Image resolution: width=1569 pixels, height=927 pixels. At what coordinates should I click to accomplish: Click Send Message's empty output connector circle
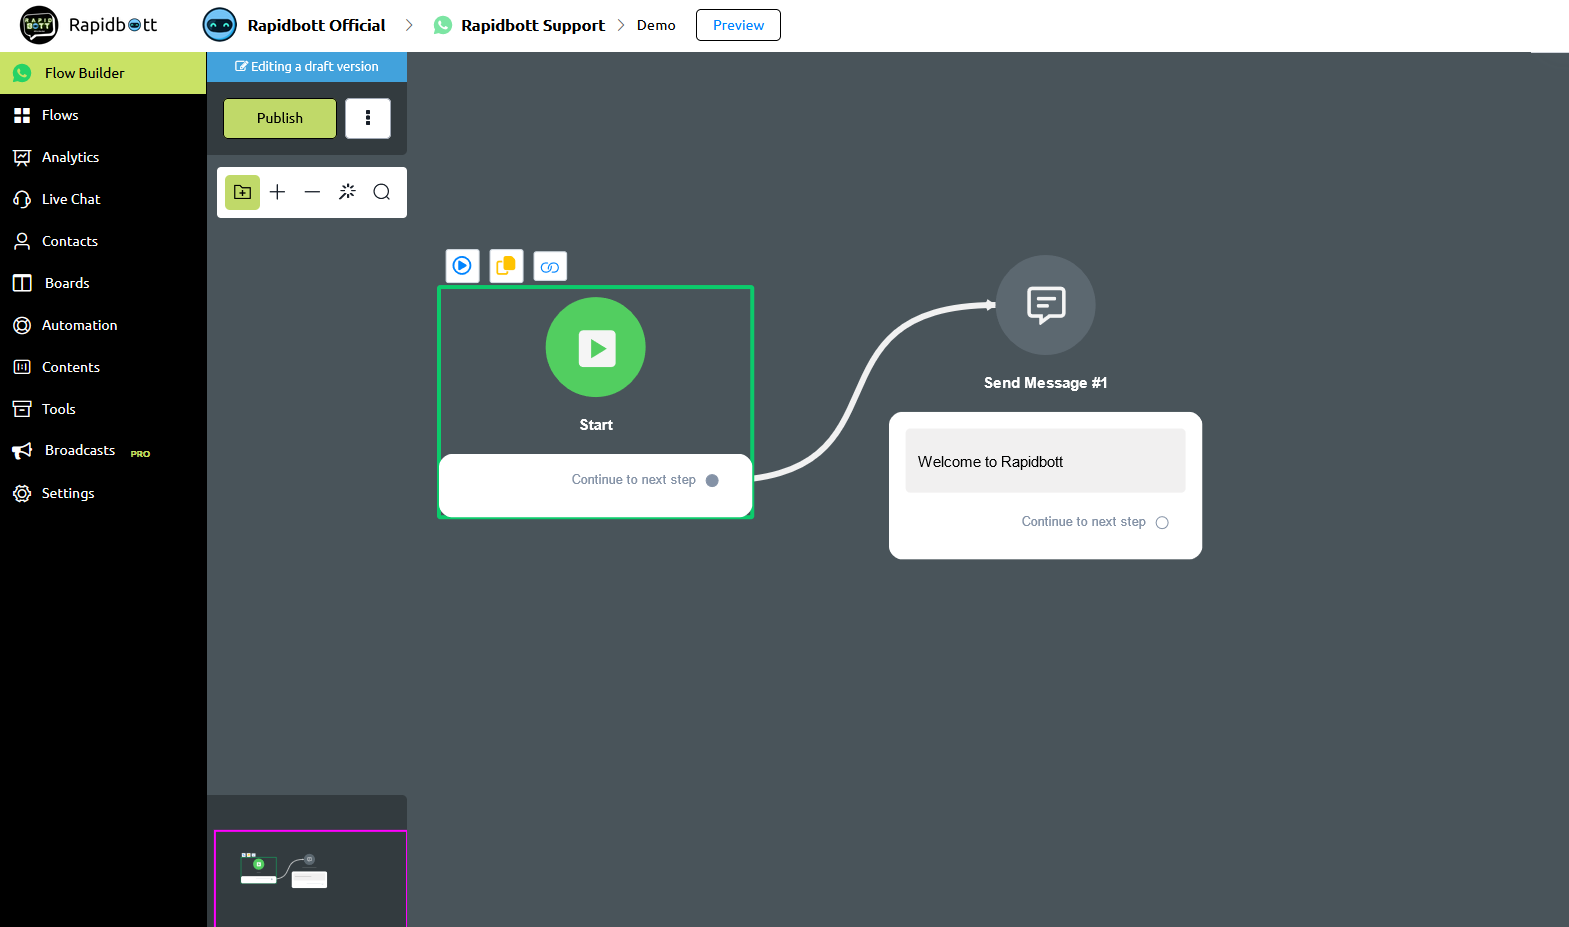(1162, 523)
